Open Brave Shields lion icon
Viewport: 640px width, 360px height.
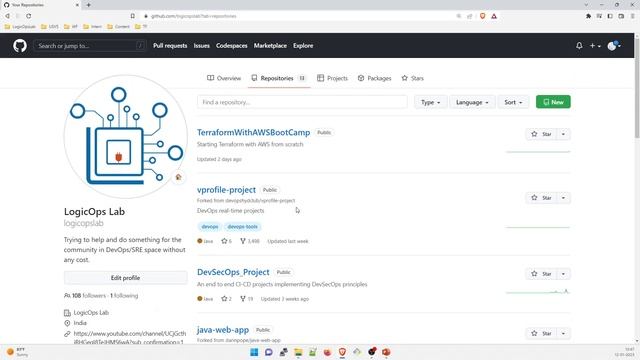coord(482,16)
